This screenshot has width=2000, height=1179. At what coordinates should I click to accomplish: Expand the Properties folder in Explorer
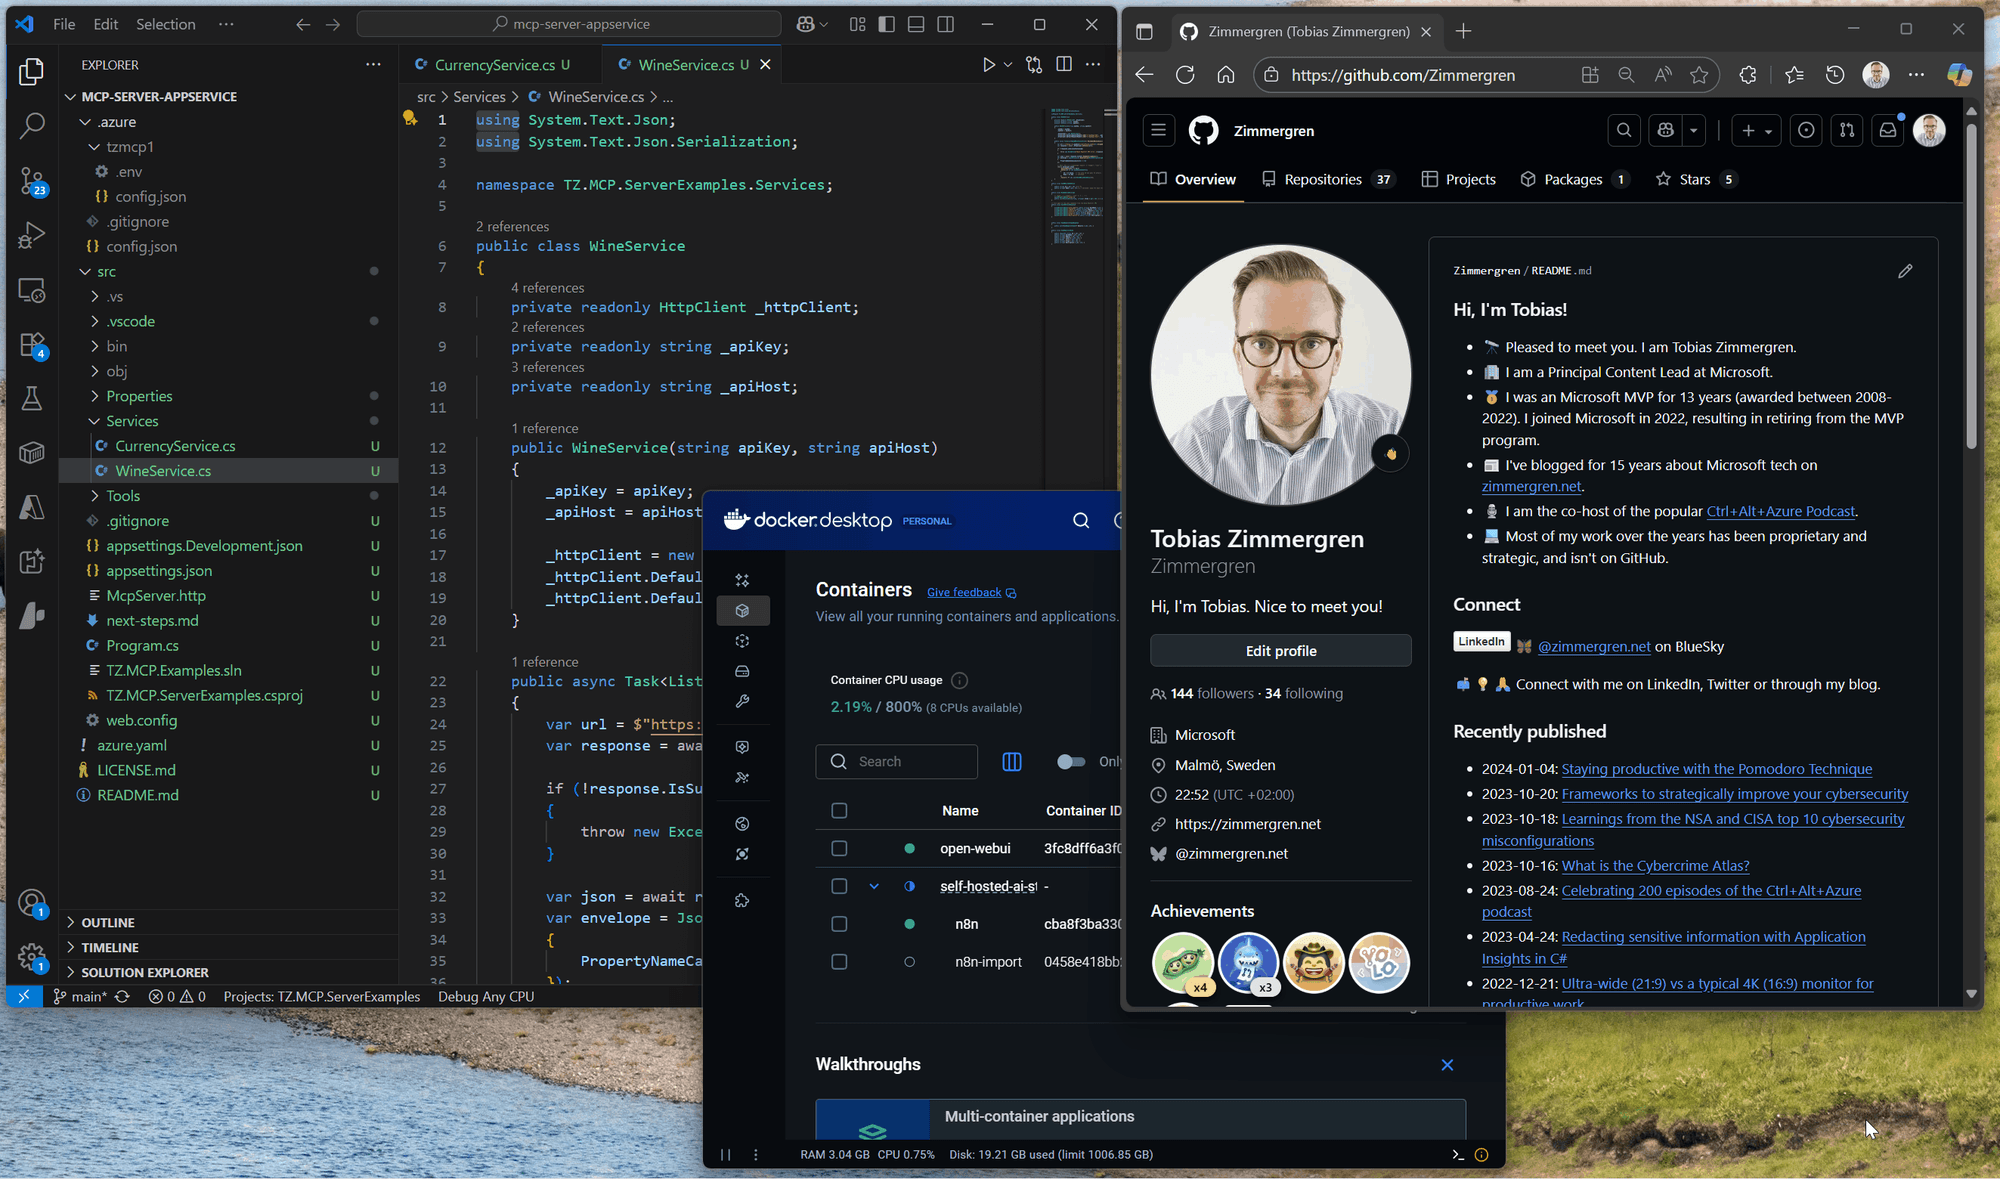point(94,396)
